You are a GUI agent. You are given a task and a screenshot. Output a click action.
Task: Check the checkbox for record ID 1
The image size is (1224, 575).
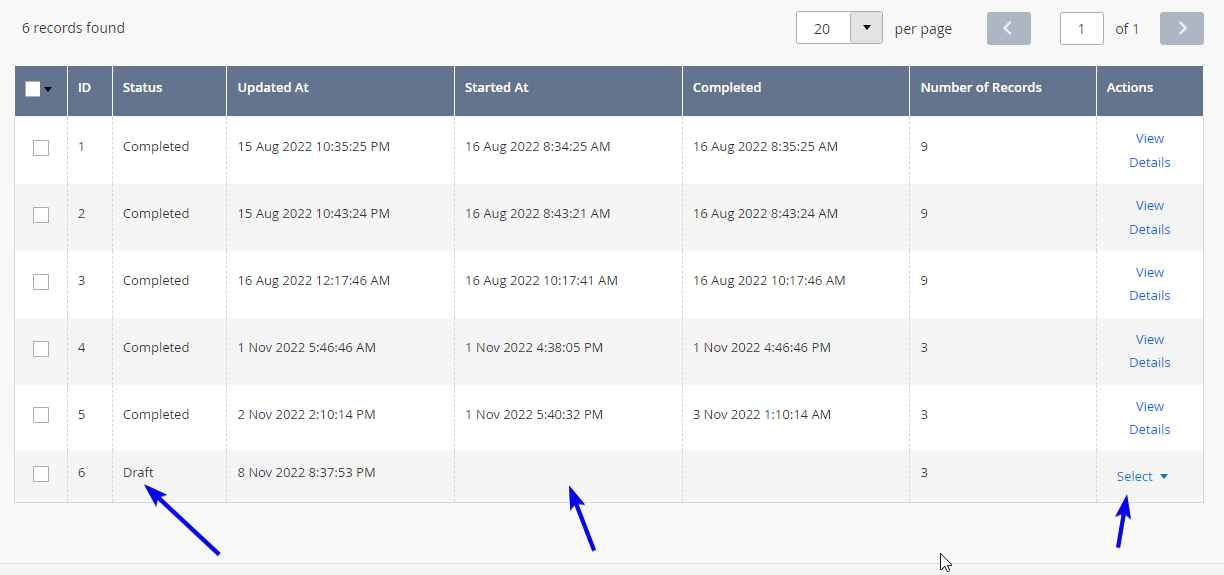[41, 148]
